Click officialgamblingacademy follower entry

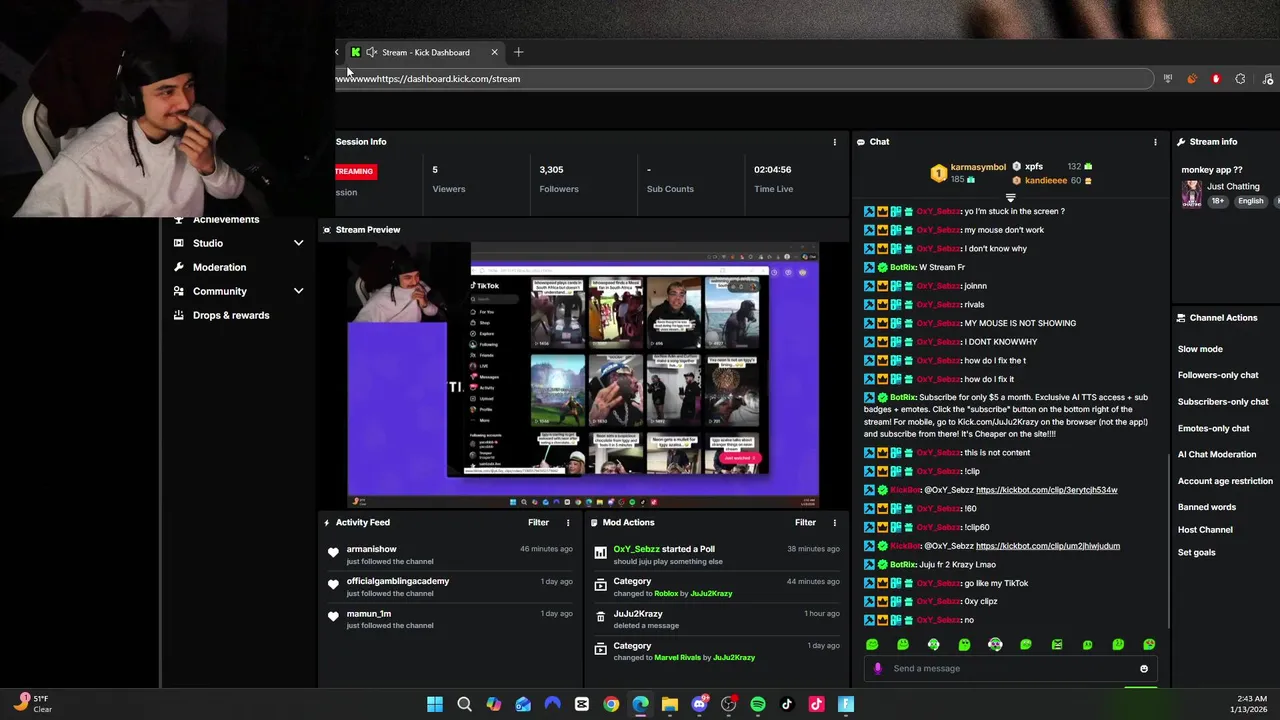398,581
